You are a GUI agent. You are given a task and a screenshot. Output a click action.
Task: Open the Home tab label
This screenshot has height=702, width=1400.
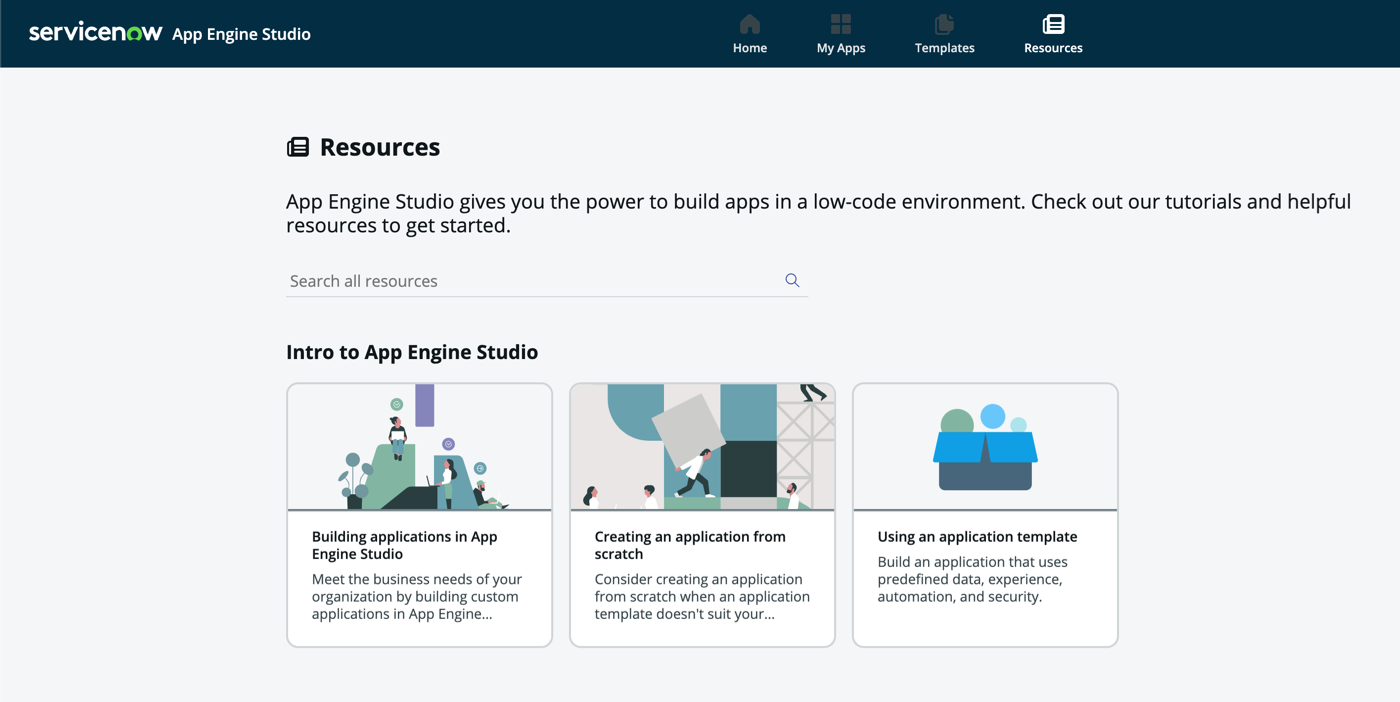(x=750, y=48)
